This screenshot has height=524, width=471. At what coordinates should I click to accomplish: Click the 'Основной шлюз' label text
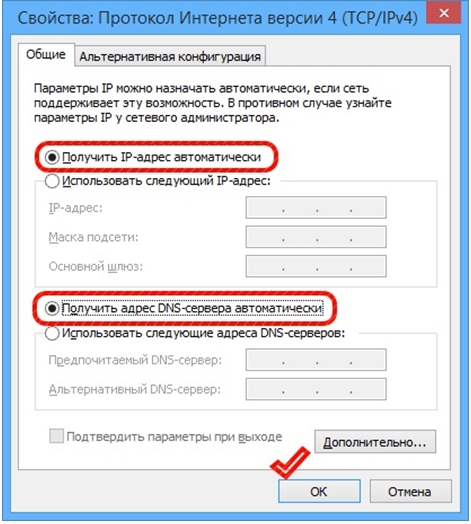[96, 267]
